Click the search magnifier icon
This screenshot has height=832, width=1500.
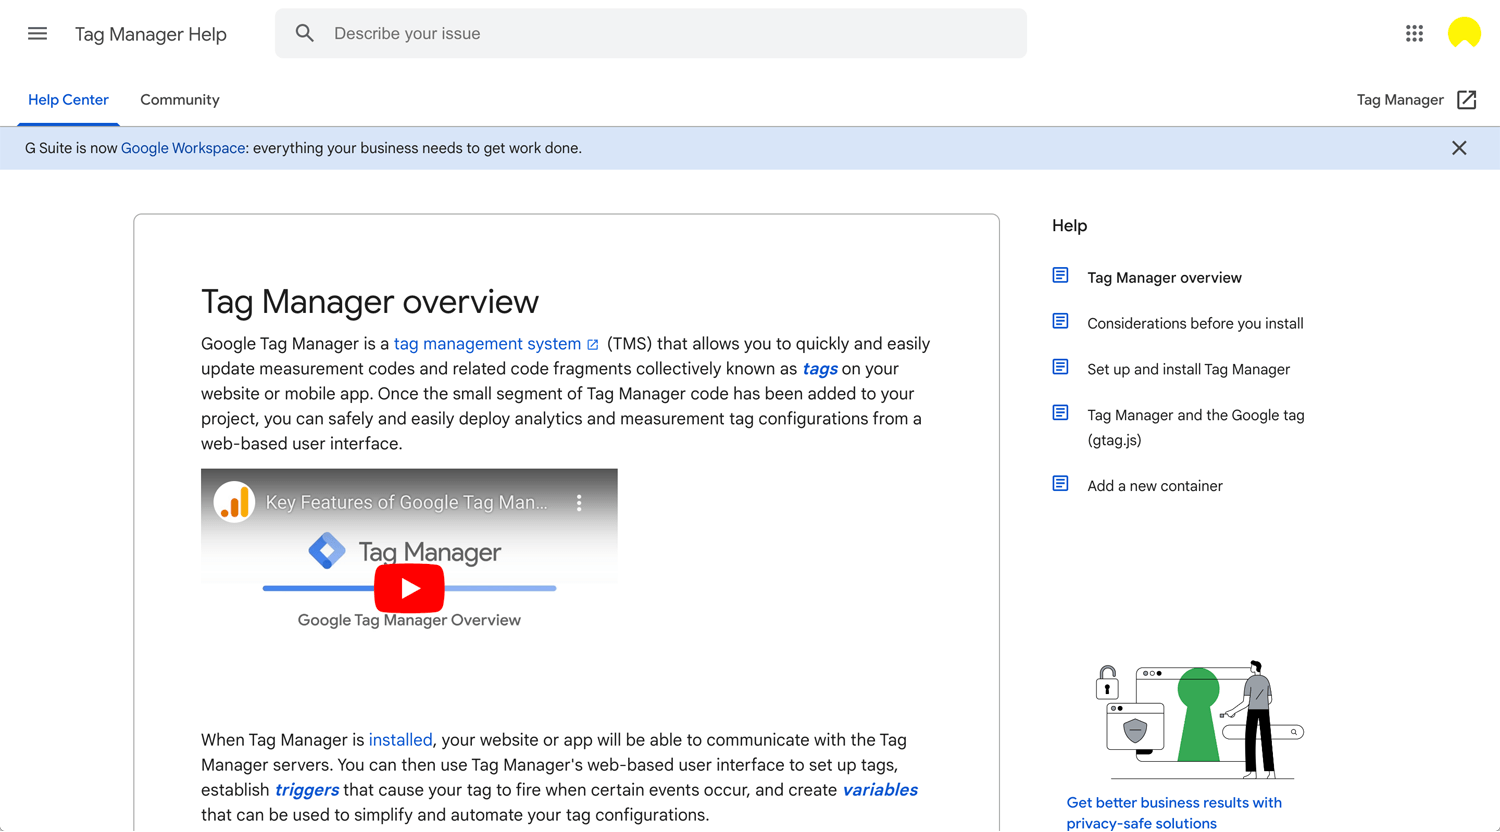305,34
